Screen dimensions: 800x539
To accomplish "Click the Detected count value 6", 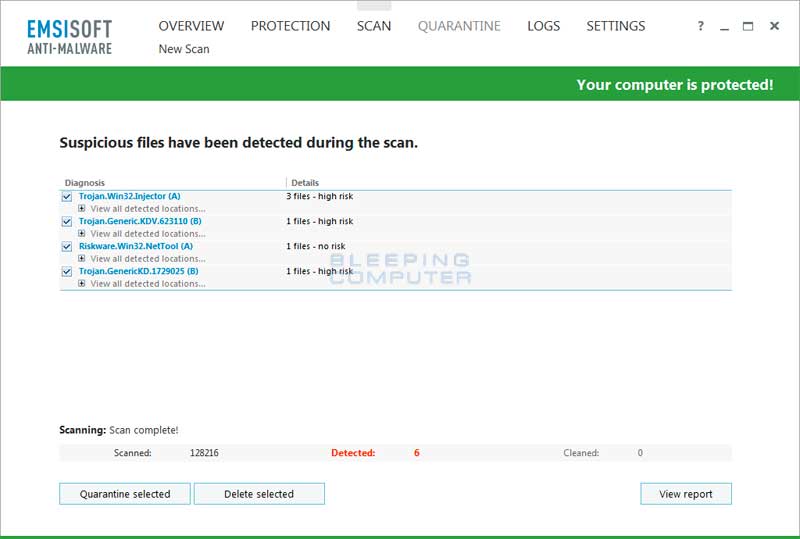I will (417, 453).
